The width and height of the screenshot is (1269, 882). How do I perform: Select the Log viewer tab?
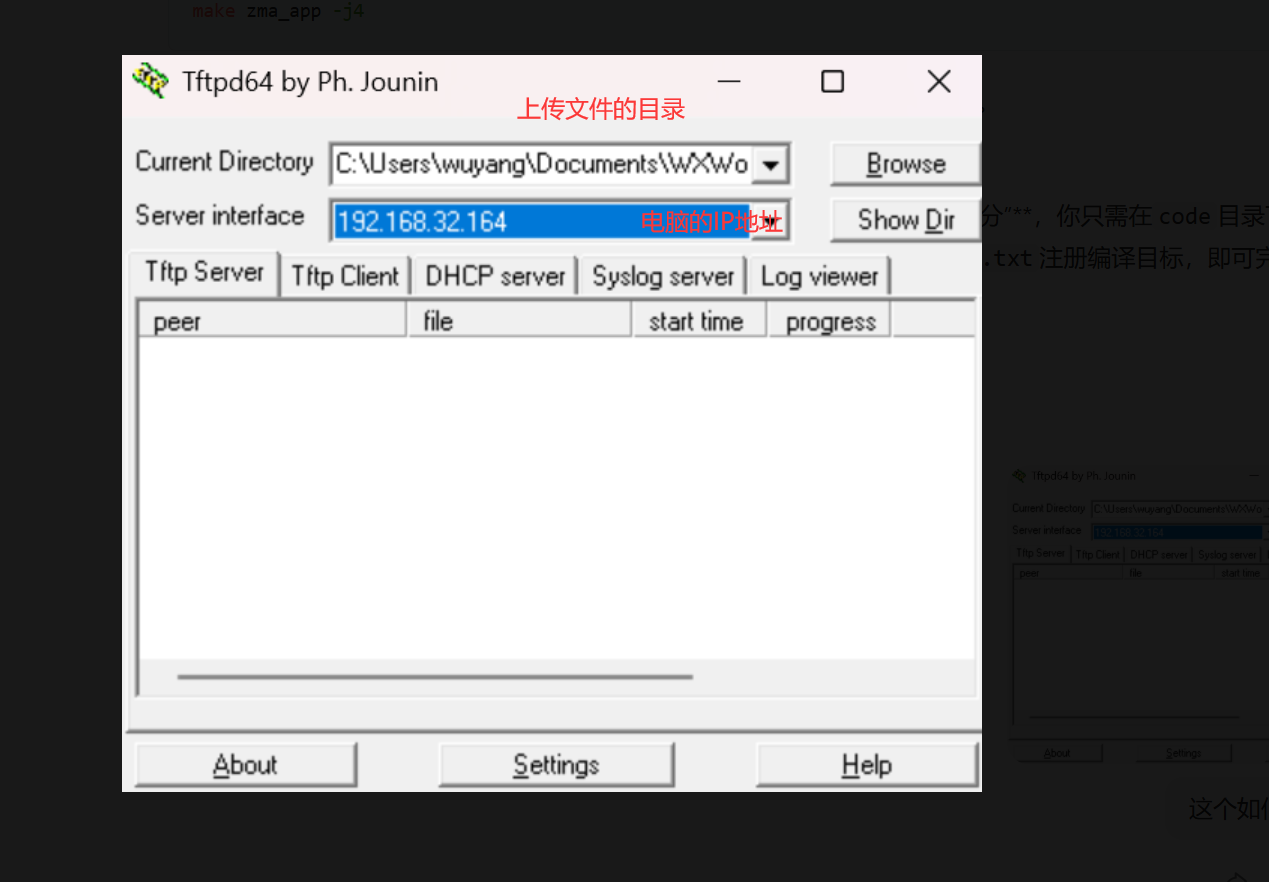pos(819,276)
